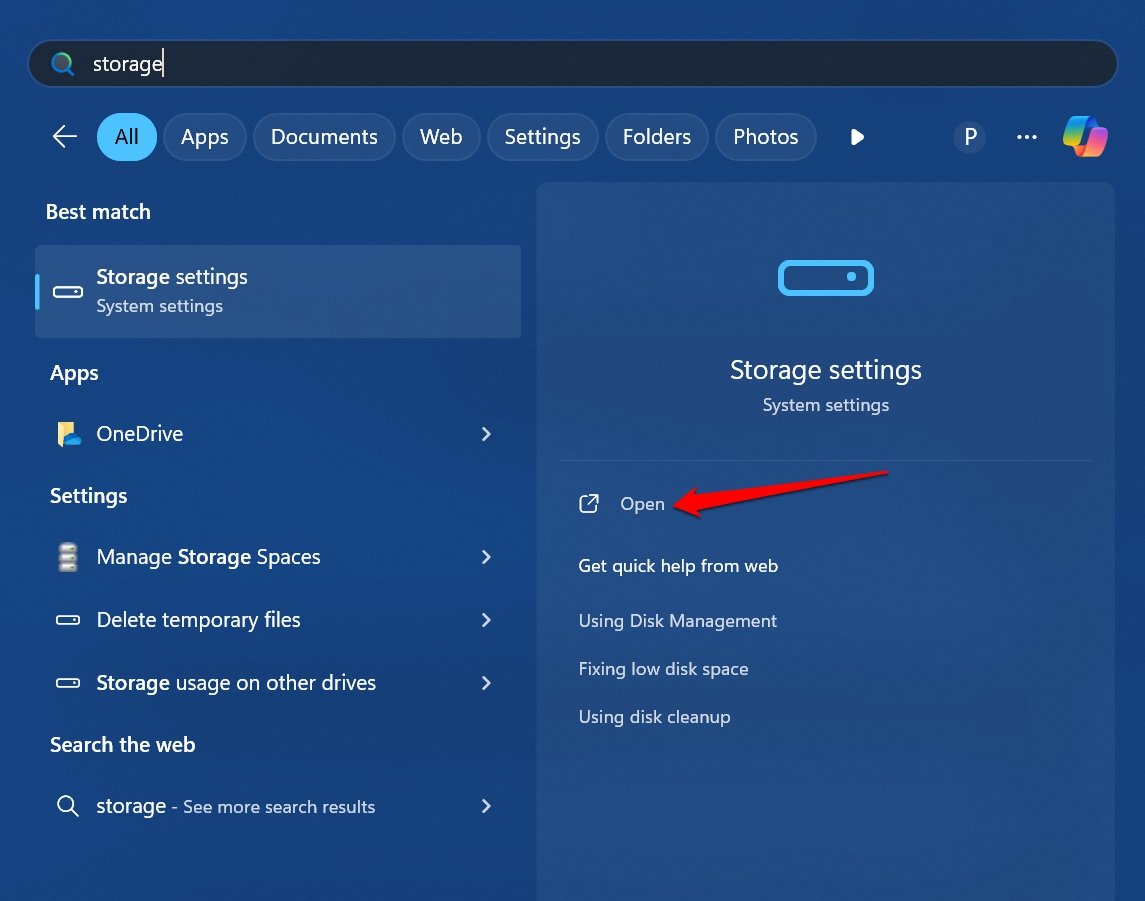Expand Delete temporary files chevron

pyautogui.click(x=486, y=620)
